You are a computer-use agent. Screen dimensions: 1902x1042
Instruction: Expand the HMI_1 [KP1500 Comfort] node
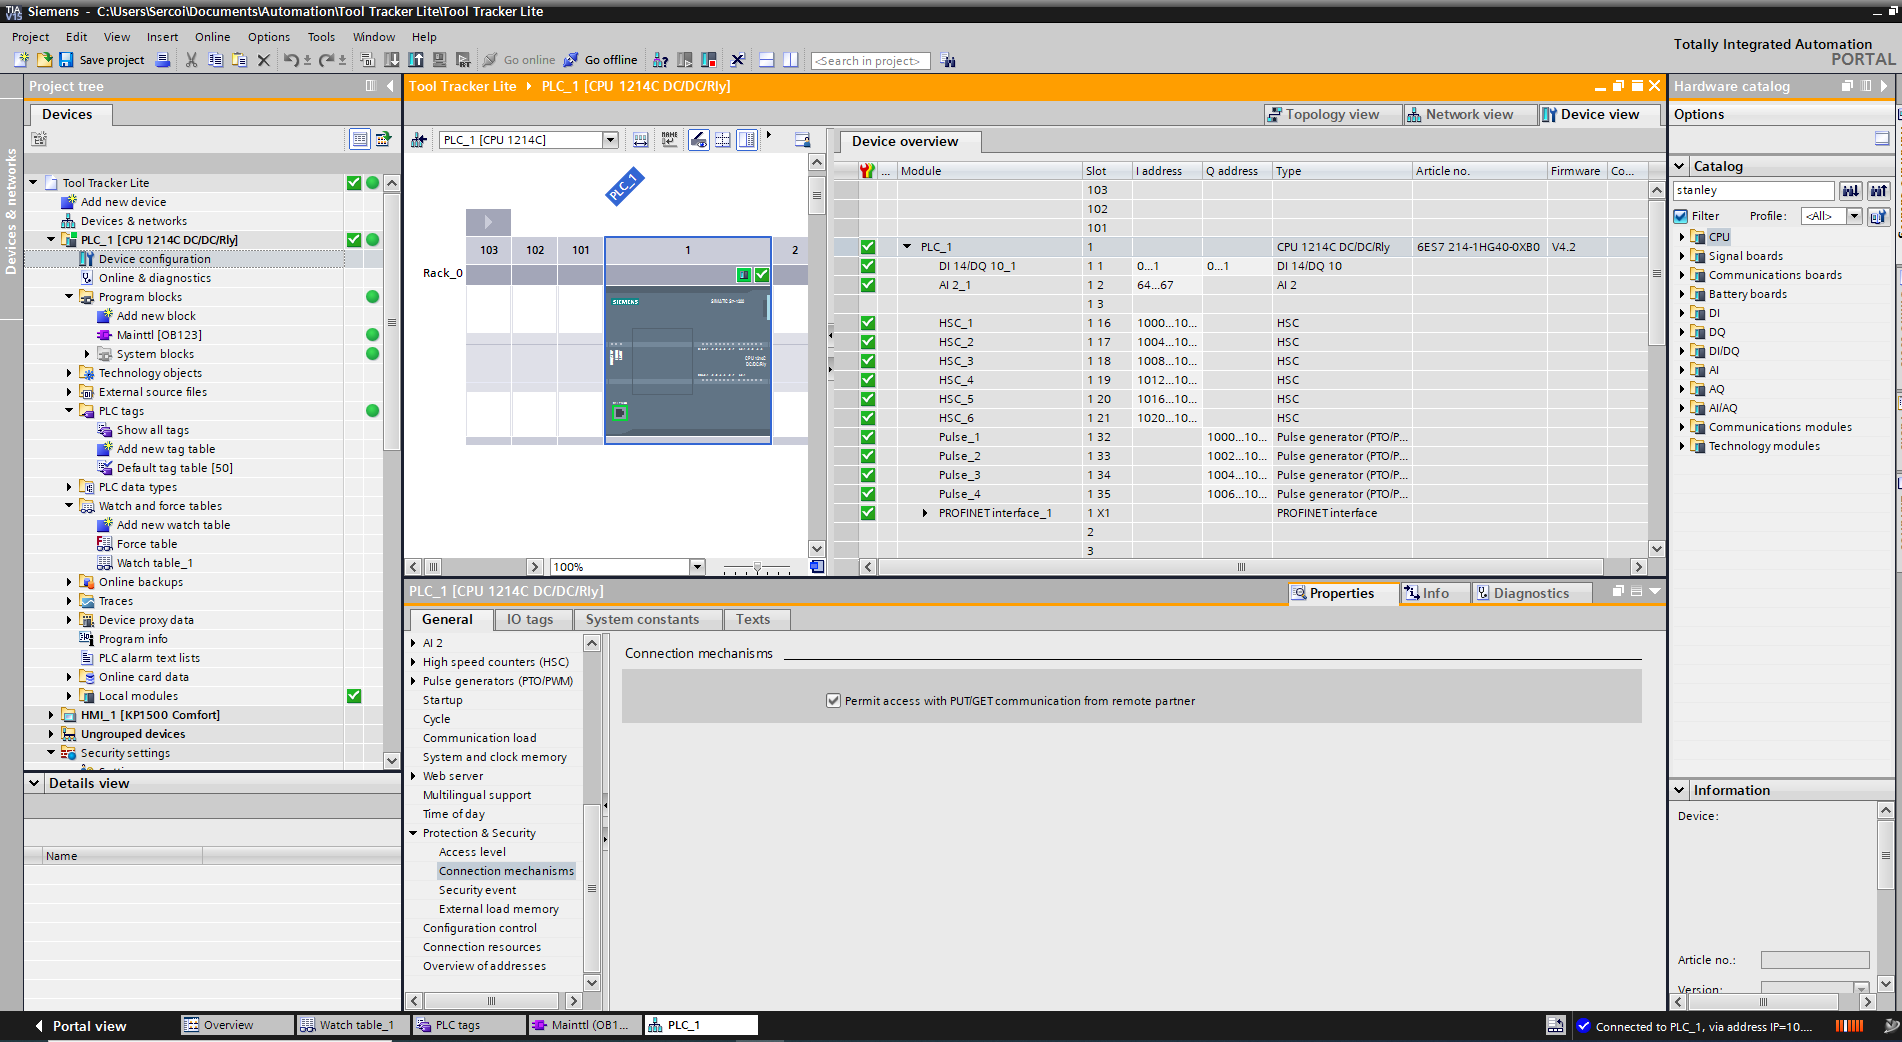pos(51,715)
